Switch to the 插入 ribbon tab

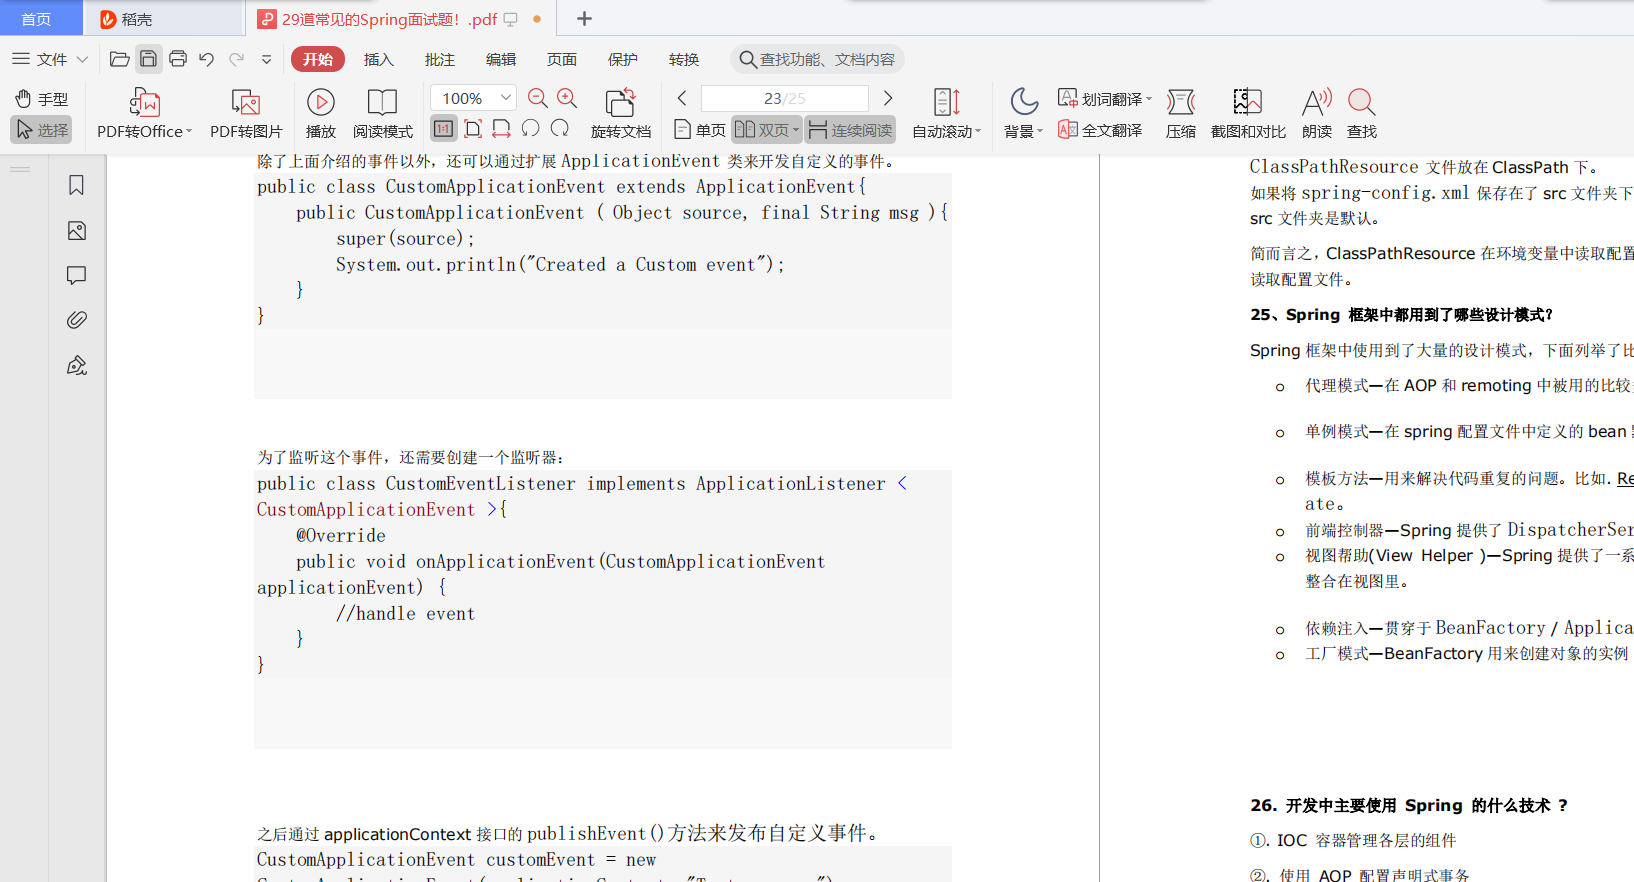point(379,59)
